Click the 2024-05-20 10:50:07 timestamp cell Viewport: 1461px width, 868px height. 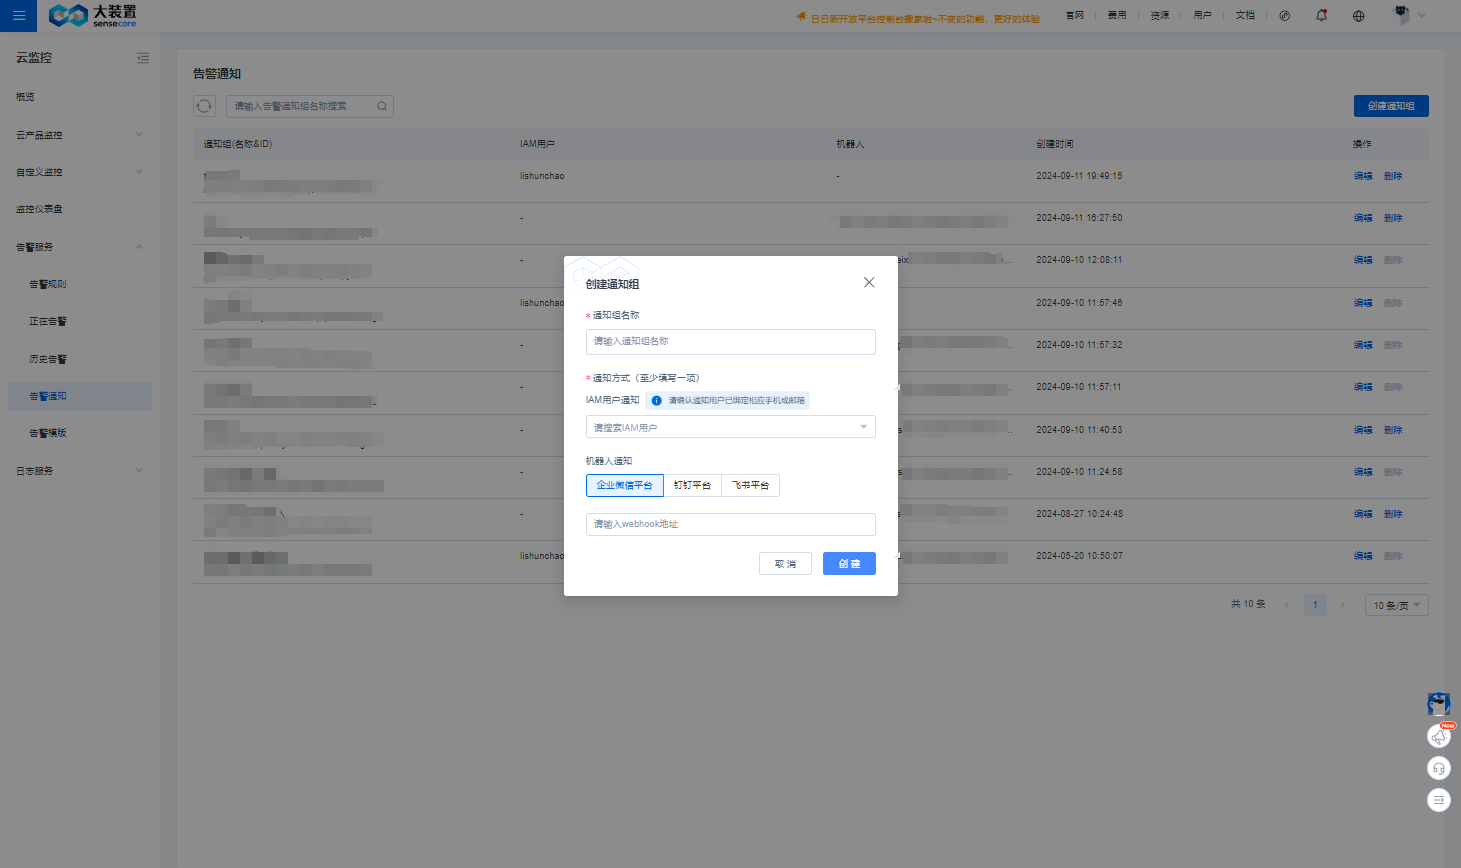1079,556
